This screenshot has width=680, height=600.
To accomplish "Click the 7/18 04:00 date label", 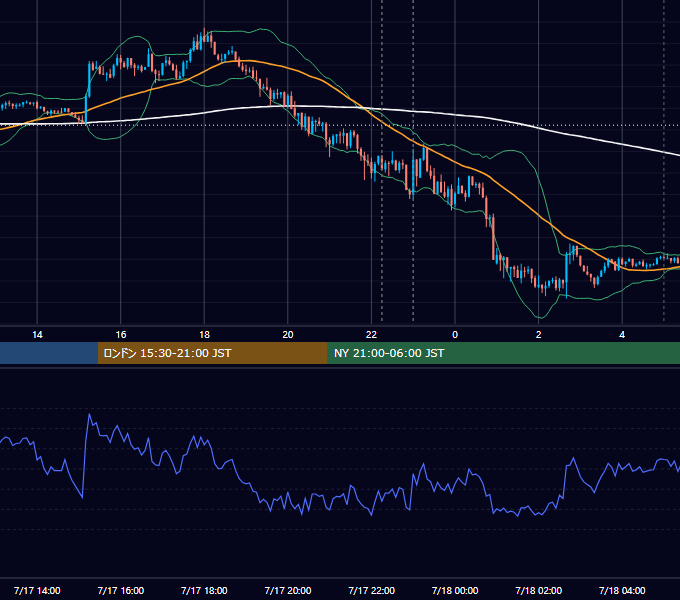I will pos(622,590).
